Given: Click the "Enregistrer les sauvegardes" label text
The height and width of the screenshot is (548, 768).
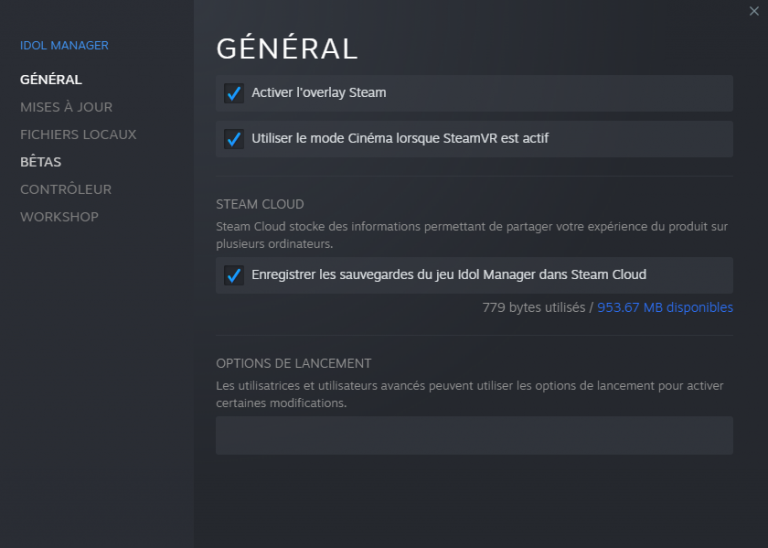Looking at the screenshot, I should 449,275.
